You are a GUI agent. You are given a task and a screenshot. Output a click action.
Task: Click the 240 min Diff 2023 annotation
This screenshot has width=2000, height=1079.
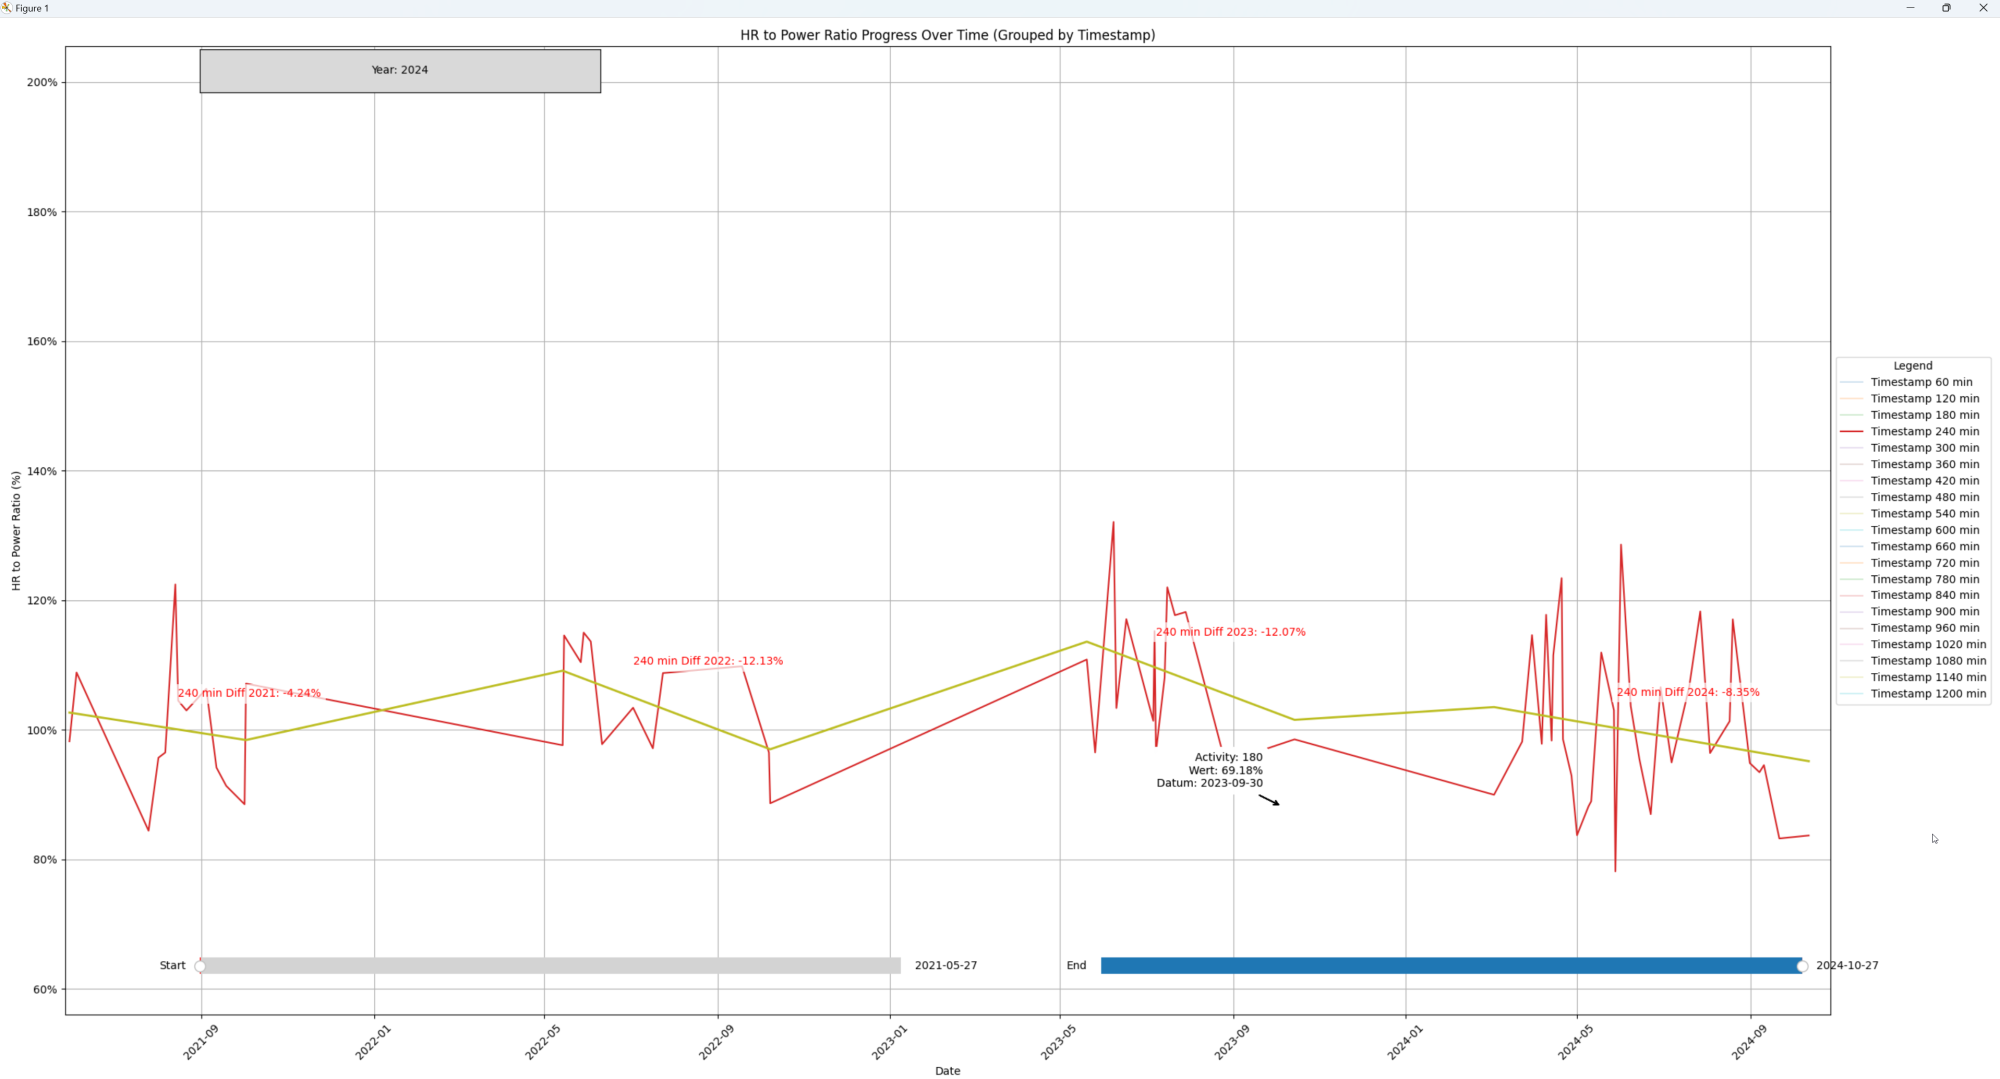1230,632
